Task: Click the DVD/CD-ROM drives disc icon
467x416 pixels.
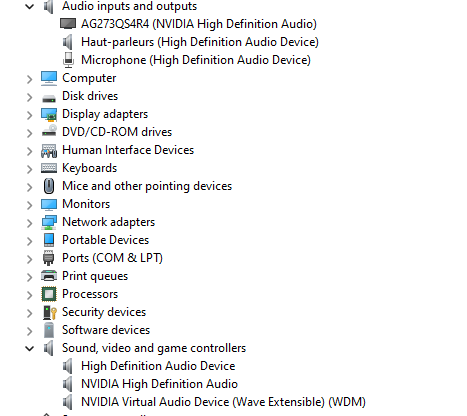Action: coord(49,132)
